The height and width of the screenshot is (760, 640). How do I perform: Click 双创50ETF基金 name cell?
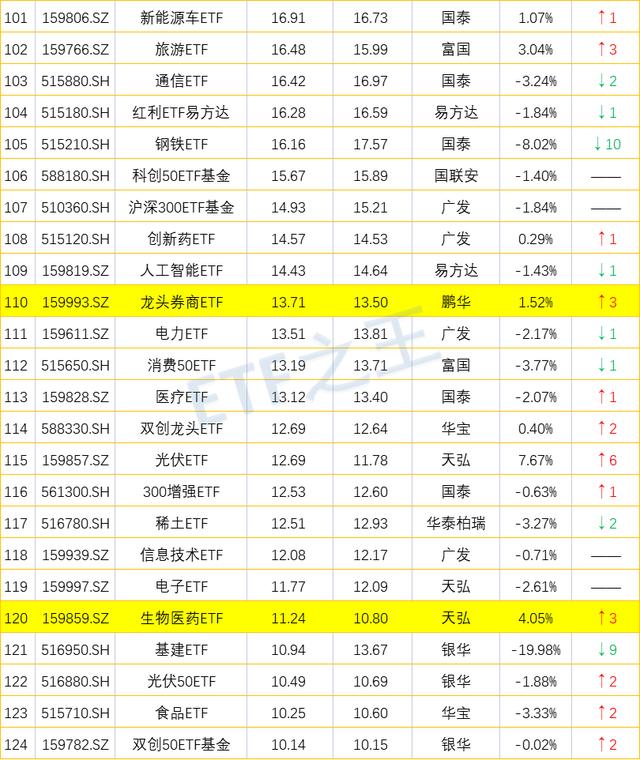pyautogui.click(x=181, y=744)
